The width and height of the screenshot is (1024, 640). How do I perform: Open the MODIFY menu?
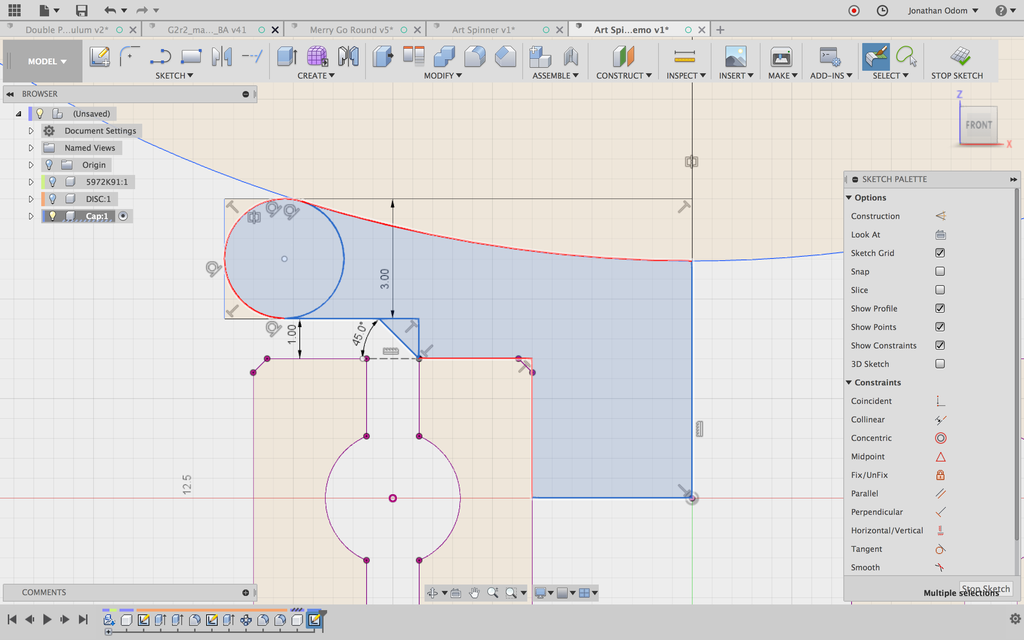441,76
